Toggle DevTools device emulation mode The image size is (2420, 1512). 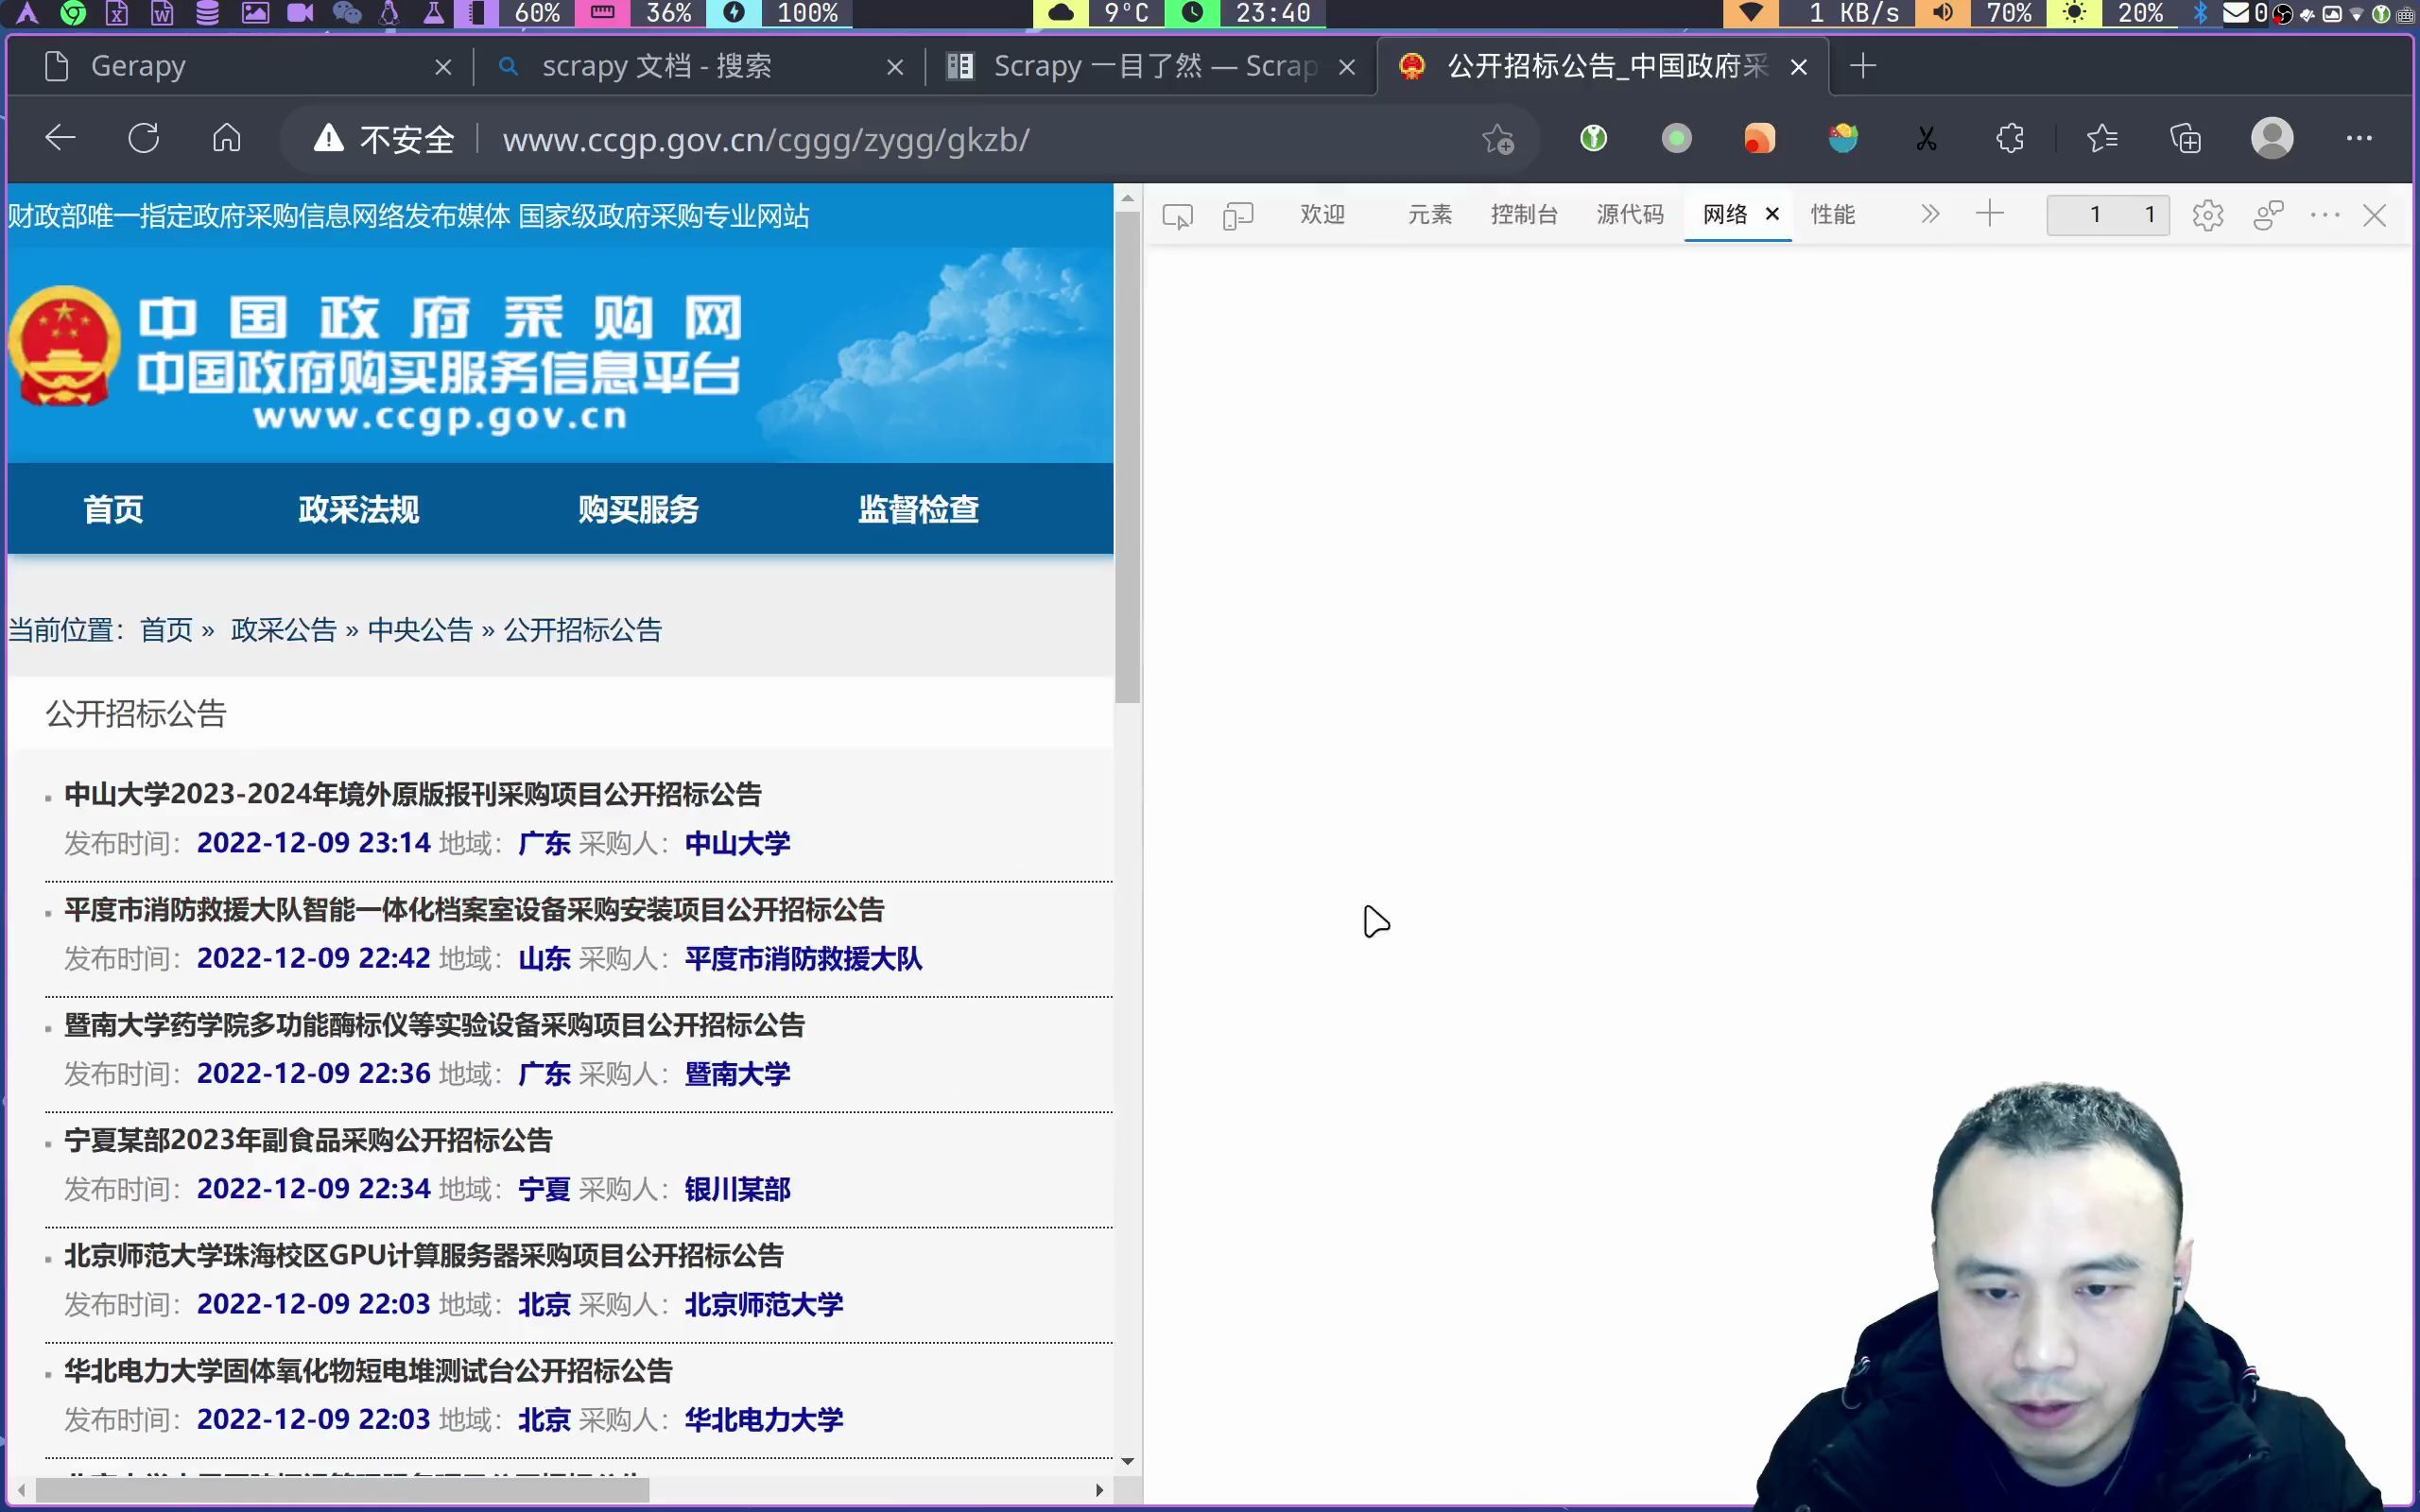click(1238, 215)
